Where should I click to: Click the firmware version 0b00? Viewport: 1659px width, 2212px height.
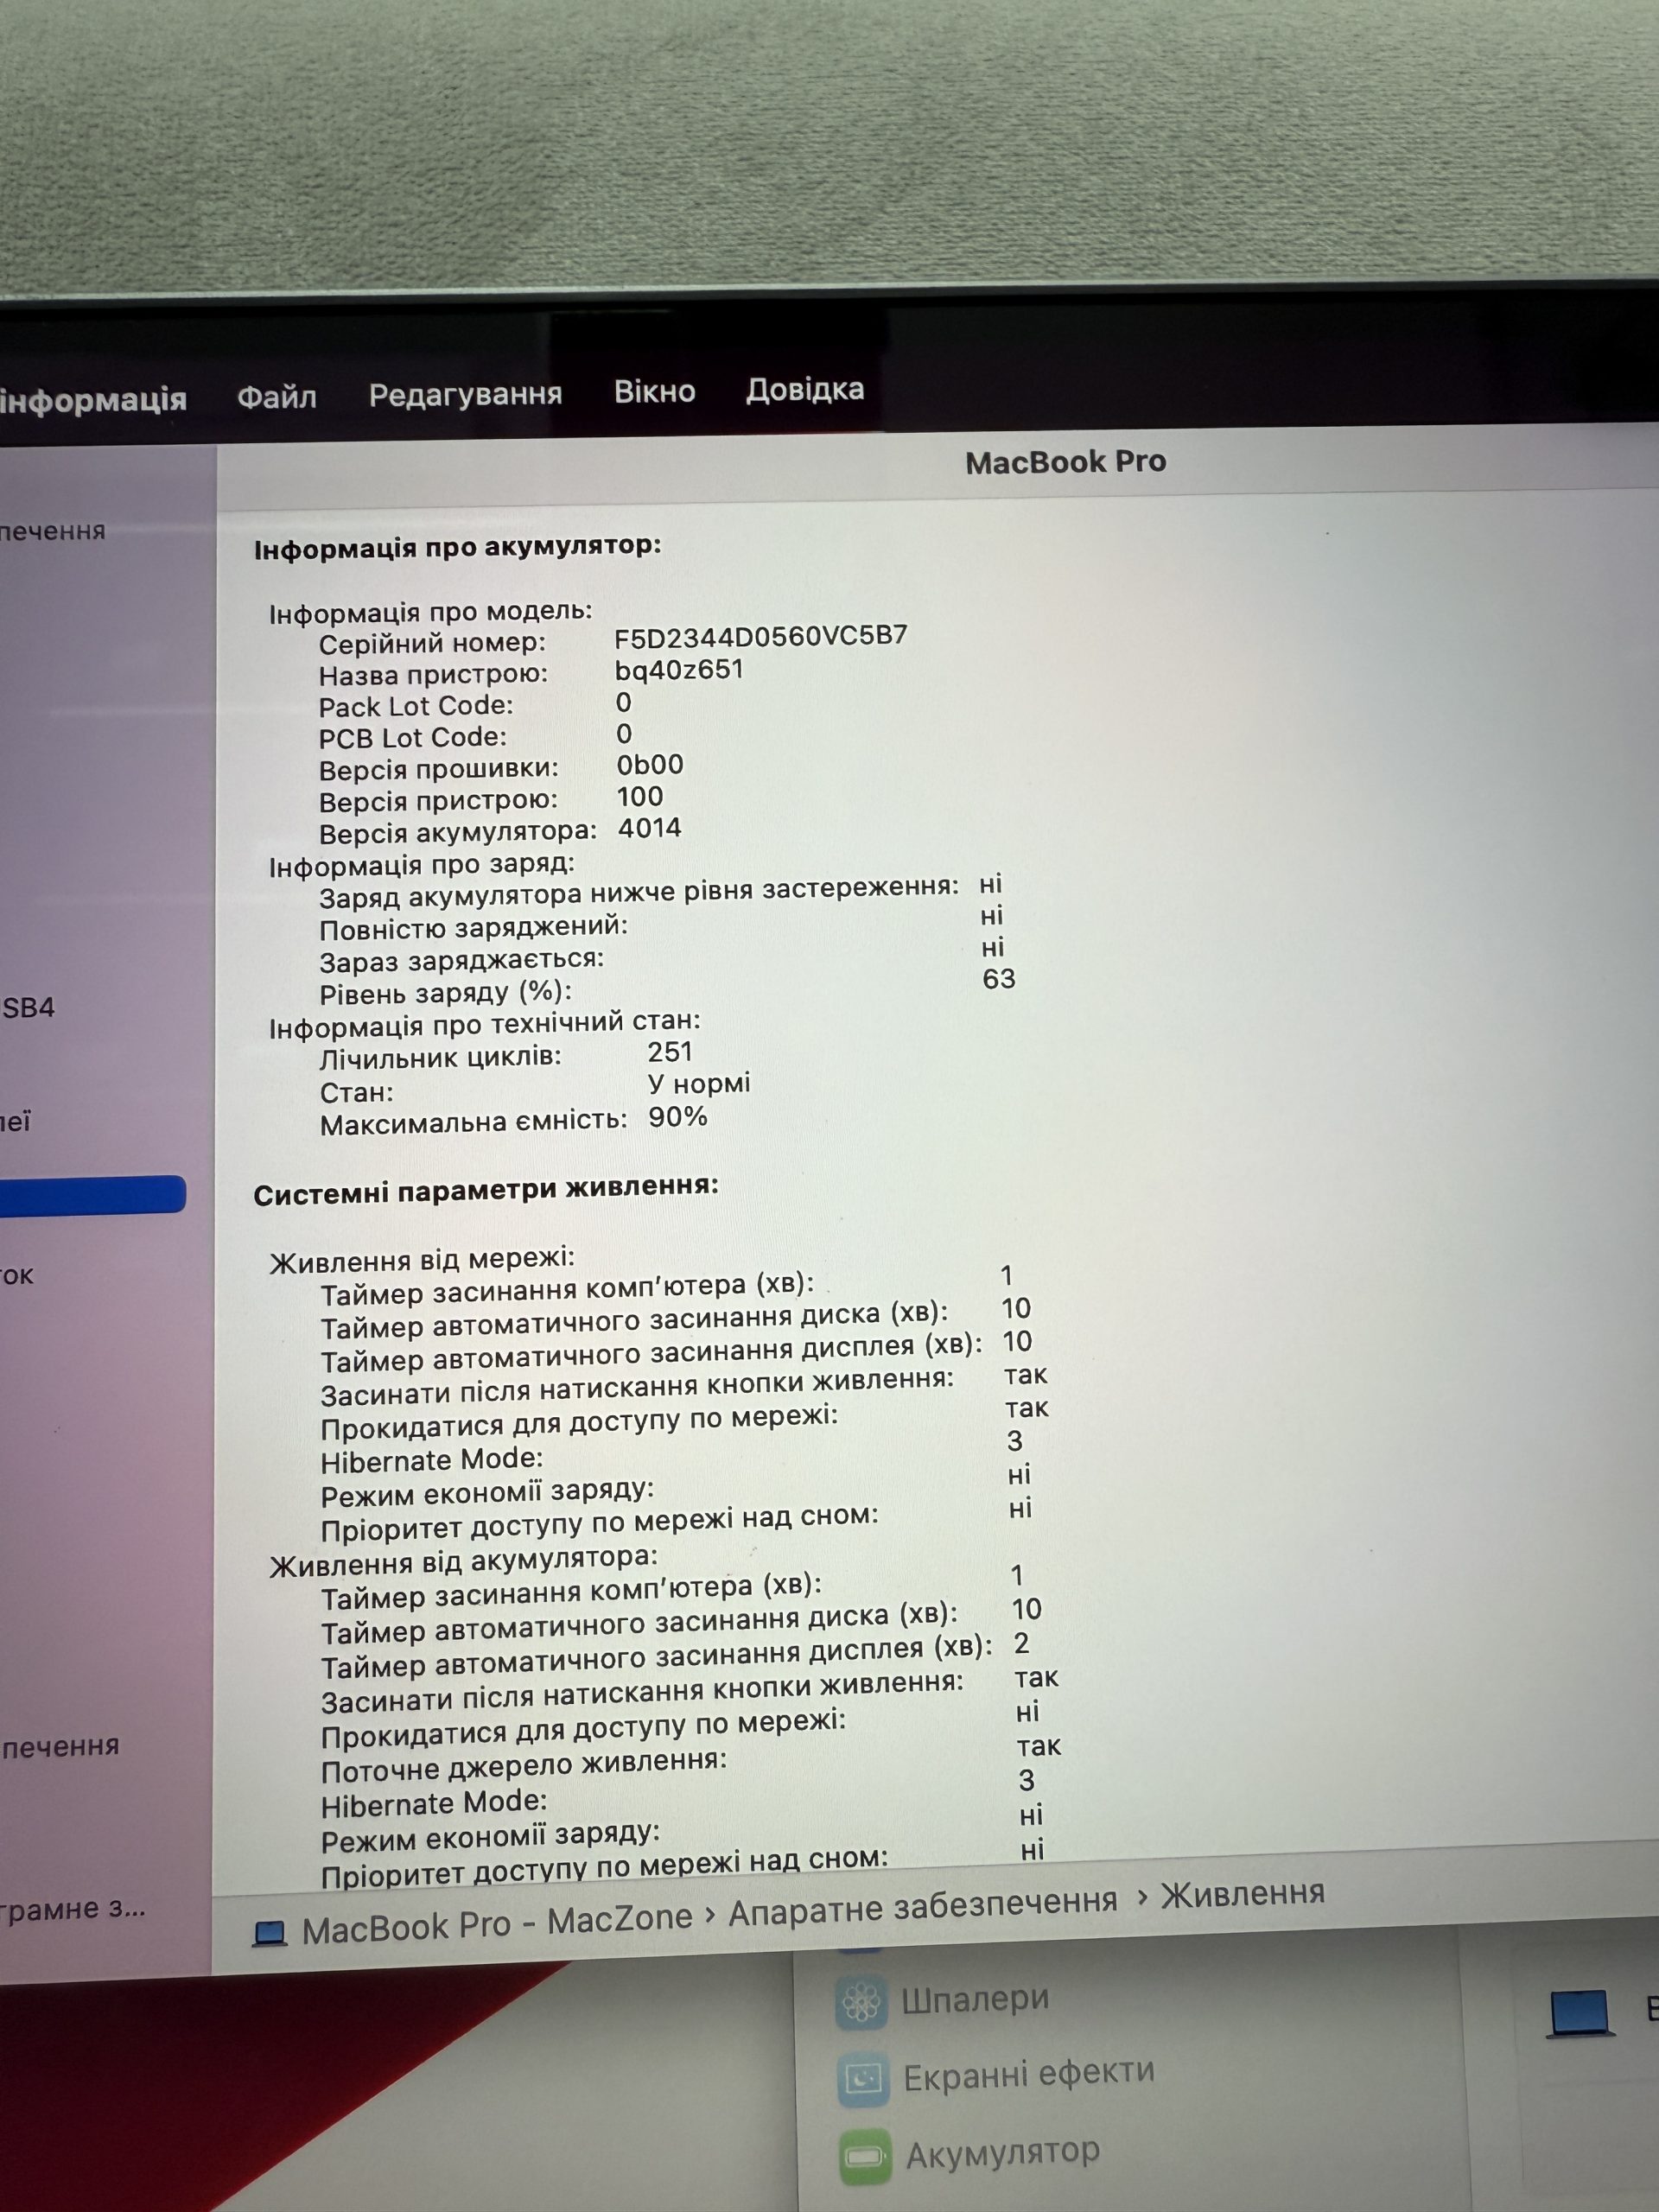pos(650,765)
